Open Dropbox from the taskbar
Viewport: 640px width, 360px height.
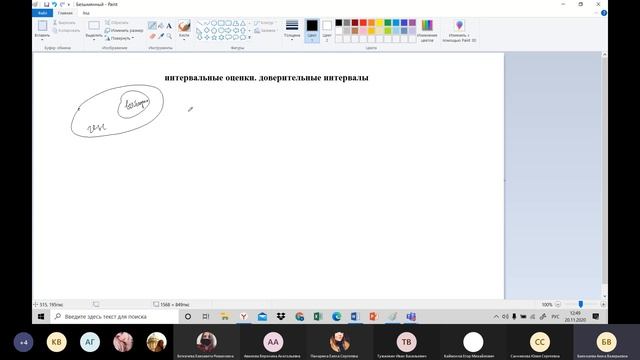[x=281, y=316]
